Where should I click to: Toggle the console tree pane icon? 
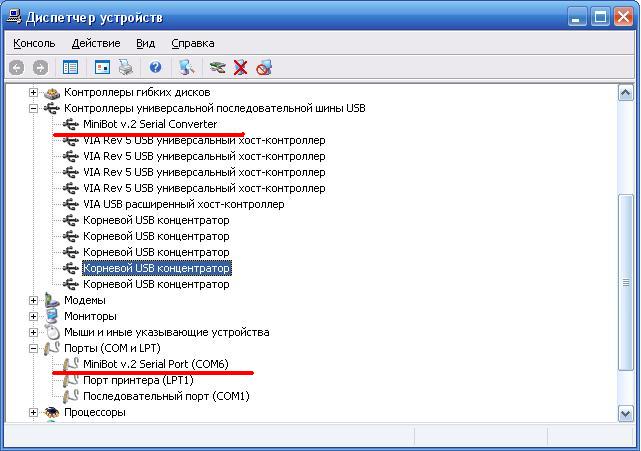pos(70,67)
